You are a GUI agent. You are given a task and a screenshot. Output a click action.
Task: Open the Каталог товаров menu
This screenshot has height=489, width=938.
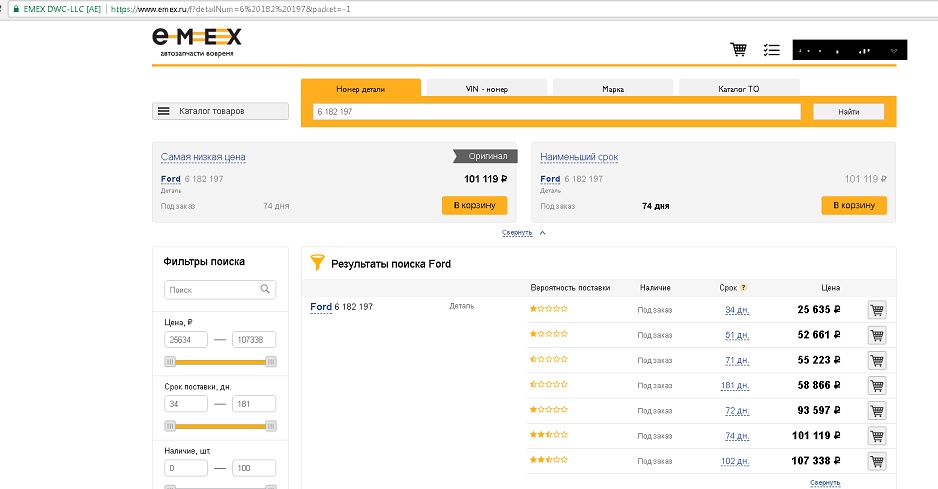pyautogui.click(x=220, y=111)
